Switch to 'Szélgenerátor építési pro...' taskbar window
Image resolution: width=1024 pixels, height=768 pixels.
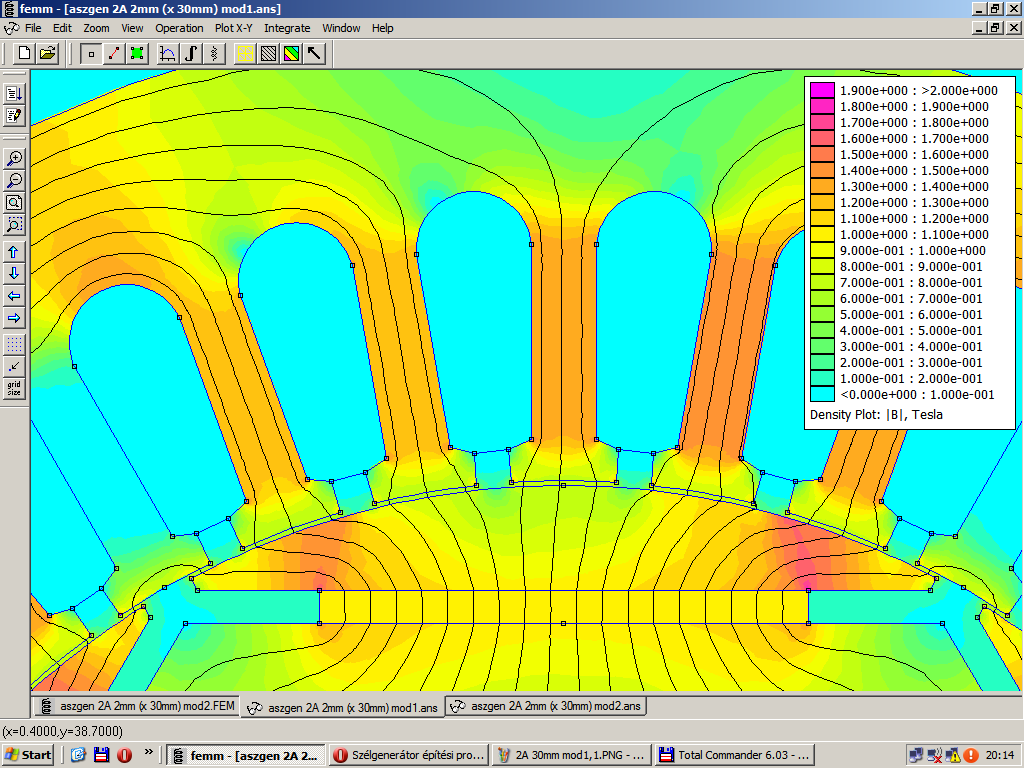408,755
